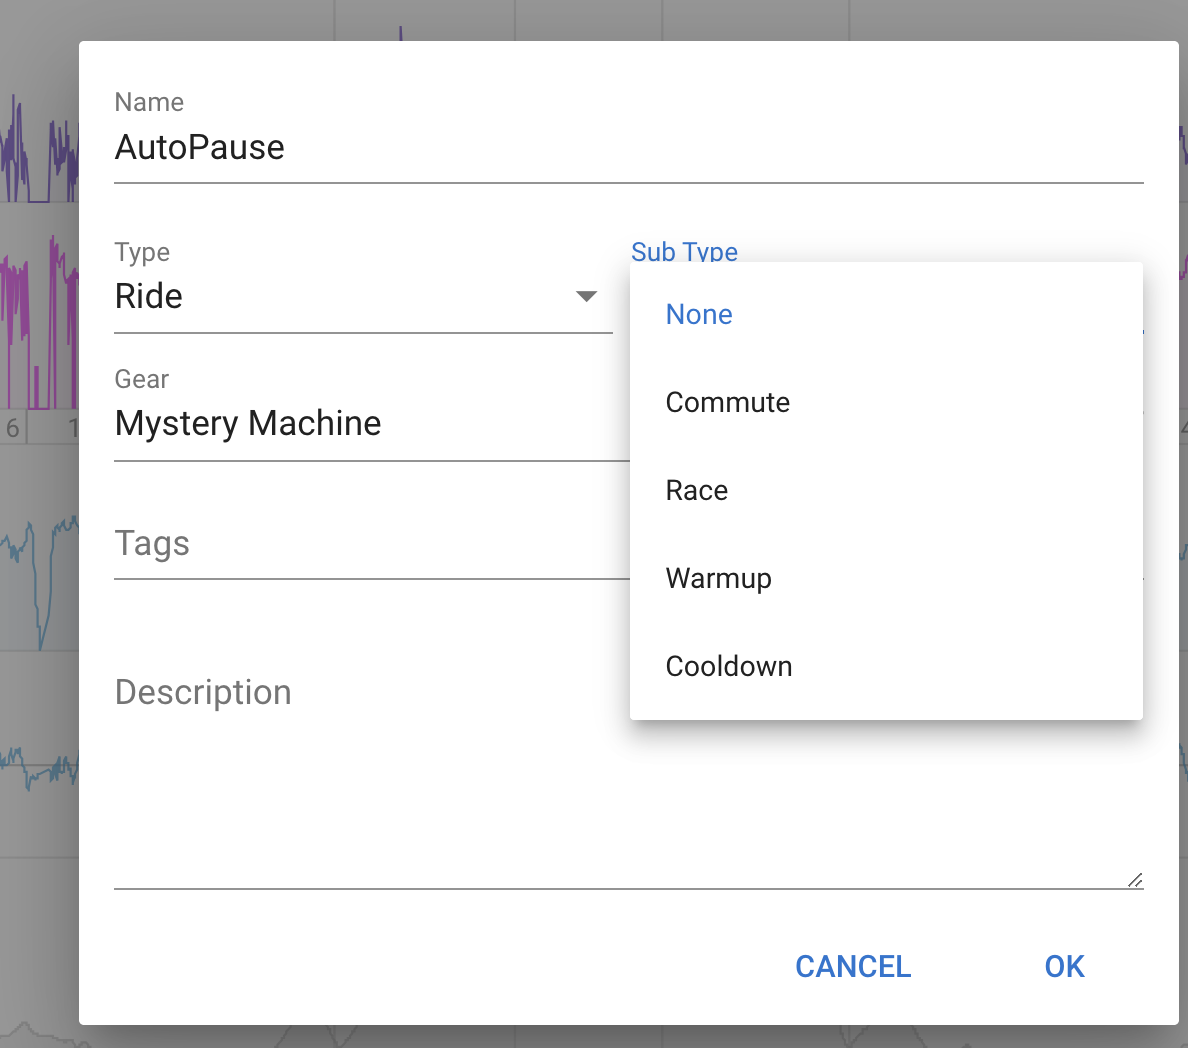
Task: Grab the Description resize handle
Action: coord(1135,880)
